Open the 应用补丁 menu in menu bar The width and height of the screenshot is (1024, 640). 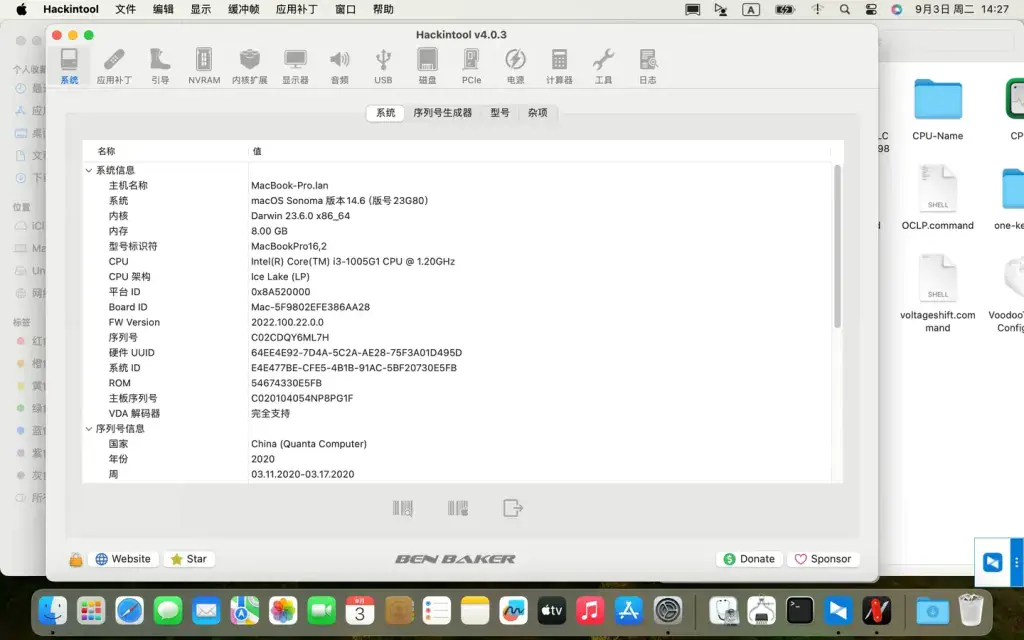296,9
